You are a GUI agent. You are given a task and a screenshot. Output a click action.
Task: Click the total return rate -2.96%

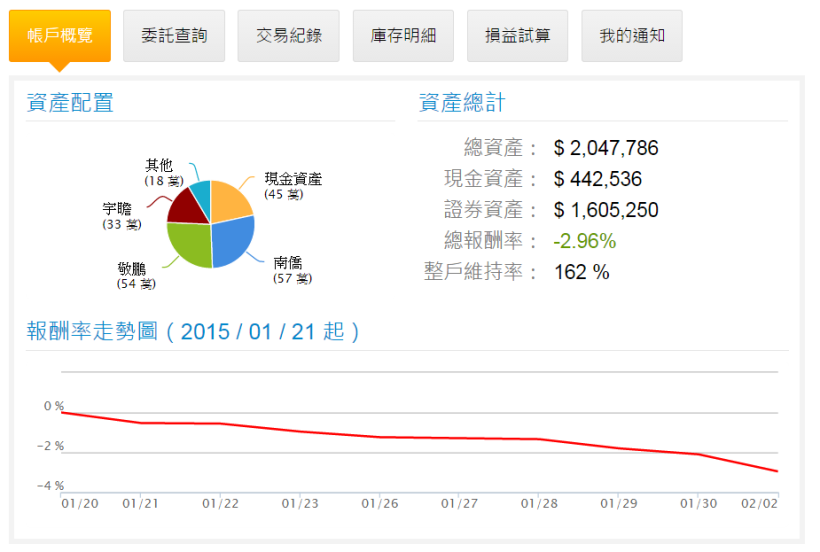[585, 242]
